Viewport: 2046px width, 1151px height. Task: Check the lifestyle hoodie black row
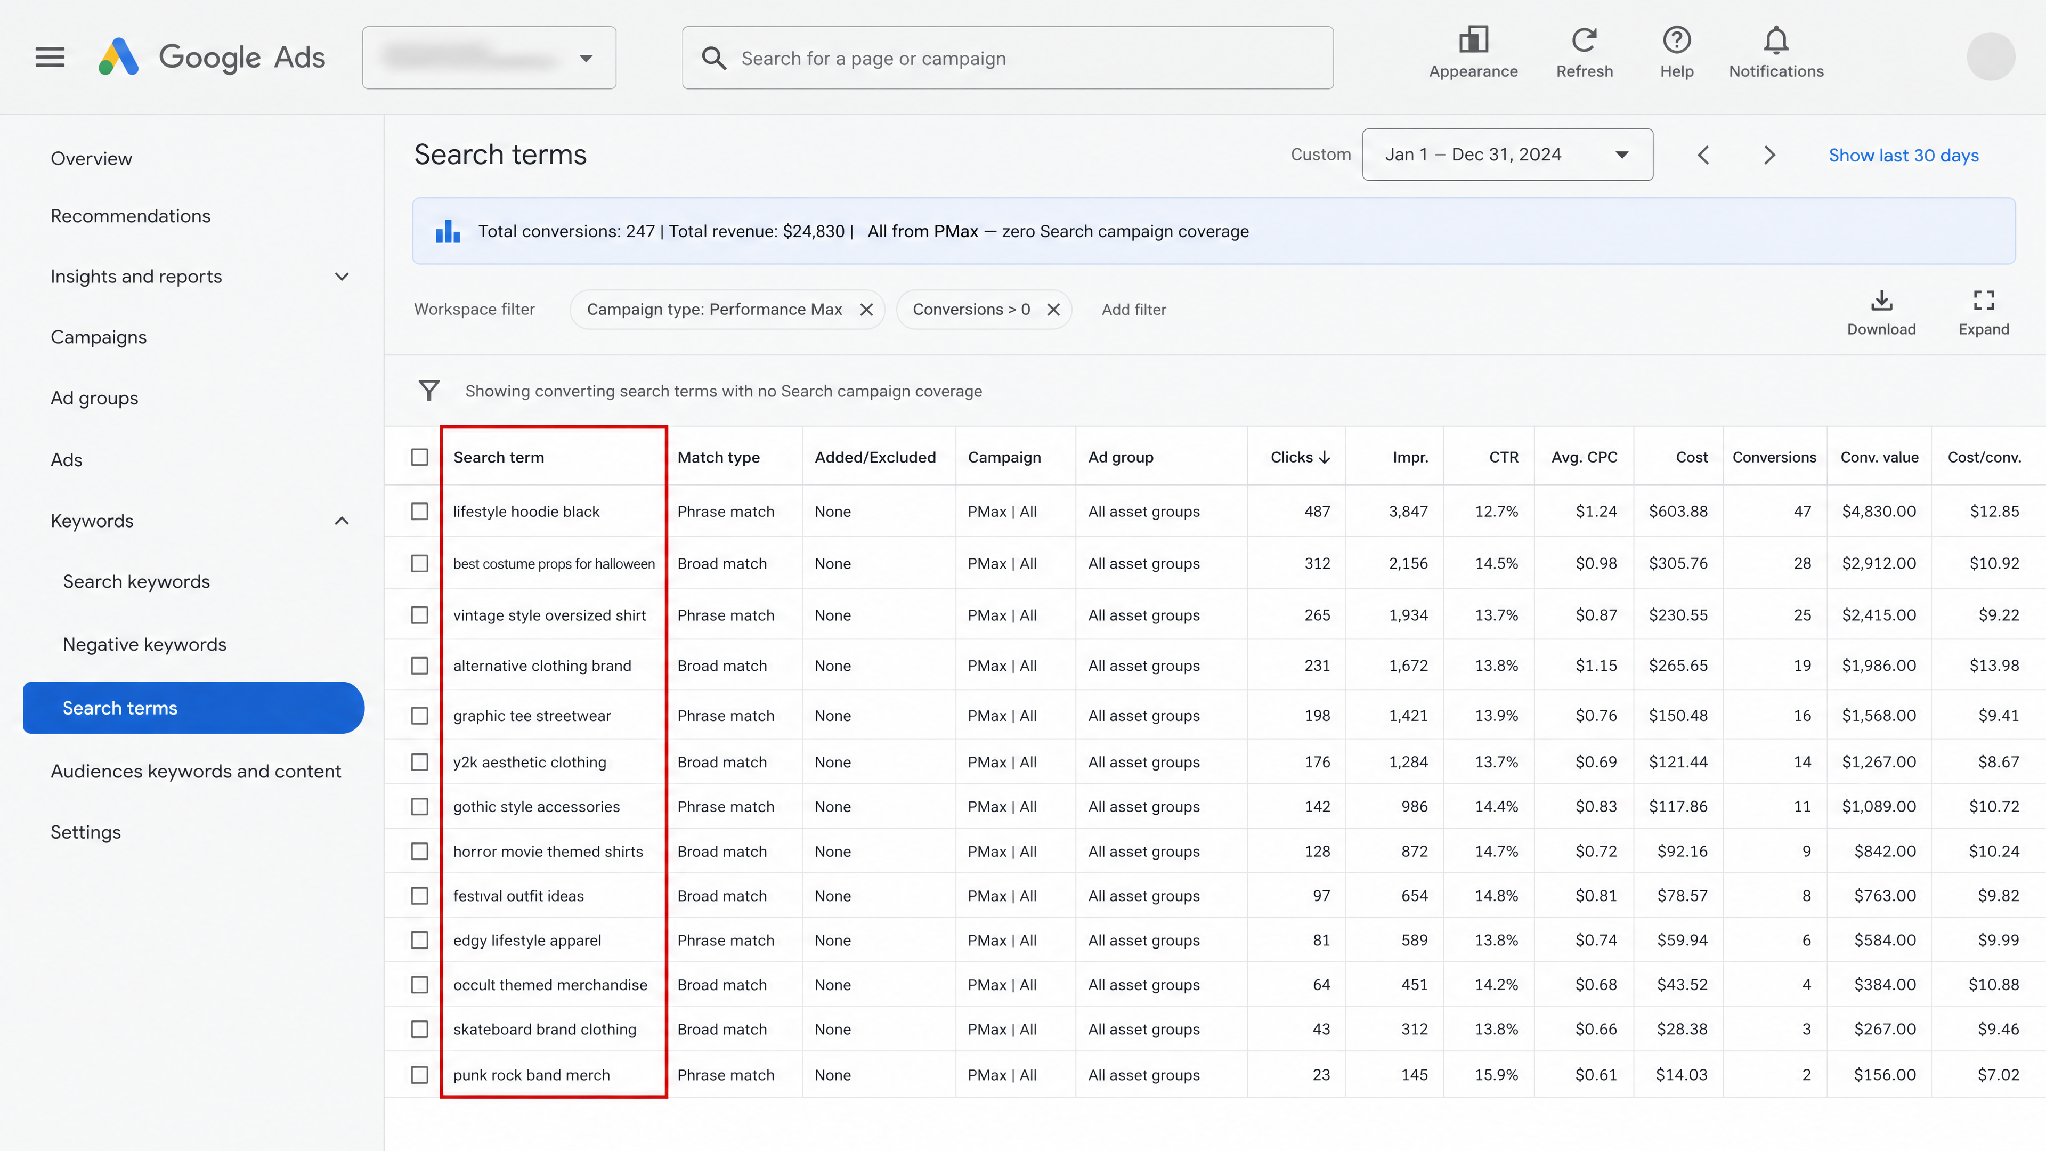(x=420, y=511)
